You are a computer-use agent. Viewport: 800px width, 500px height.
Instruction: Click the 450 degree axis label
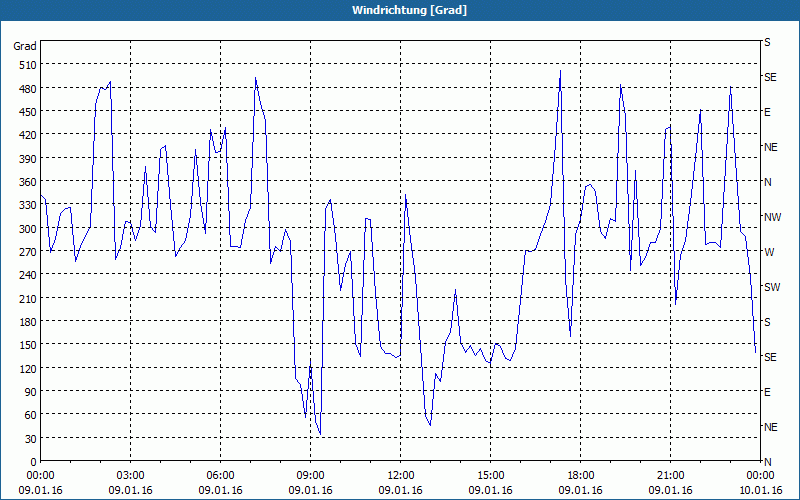(x=28, y=112)
